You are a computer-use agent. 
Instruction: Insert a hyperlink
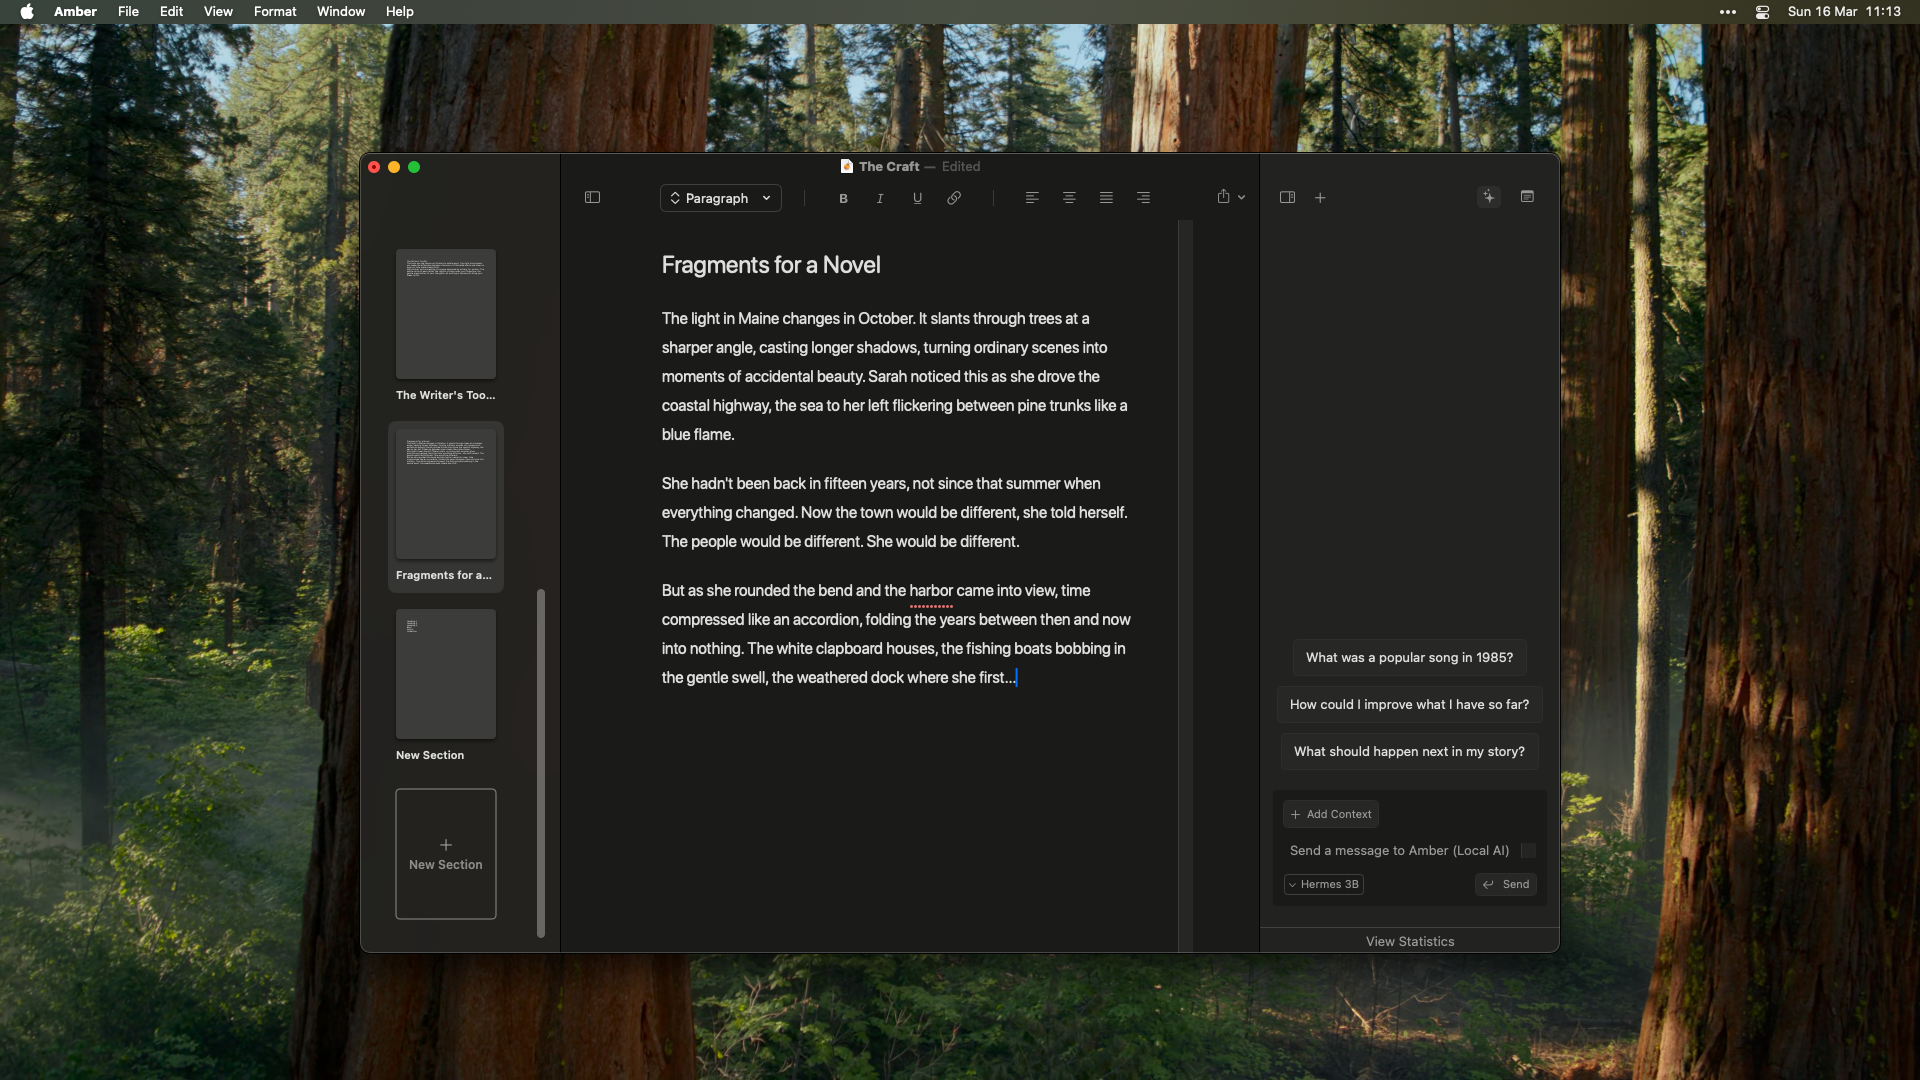point(953,198)
